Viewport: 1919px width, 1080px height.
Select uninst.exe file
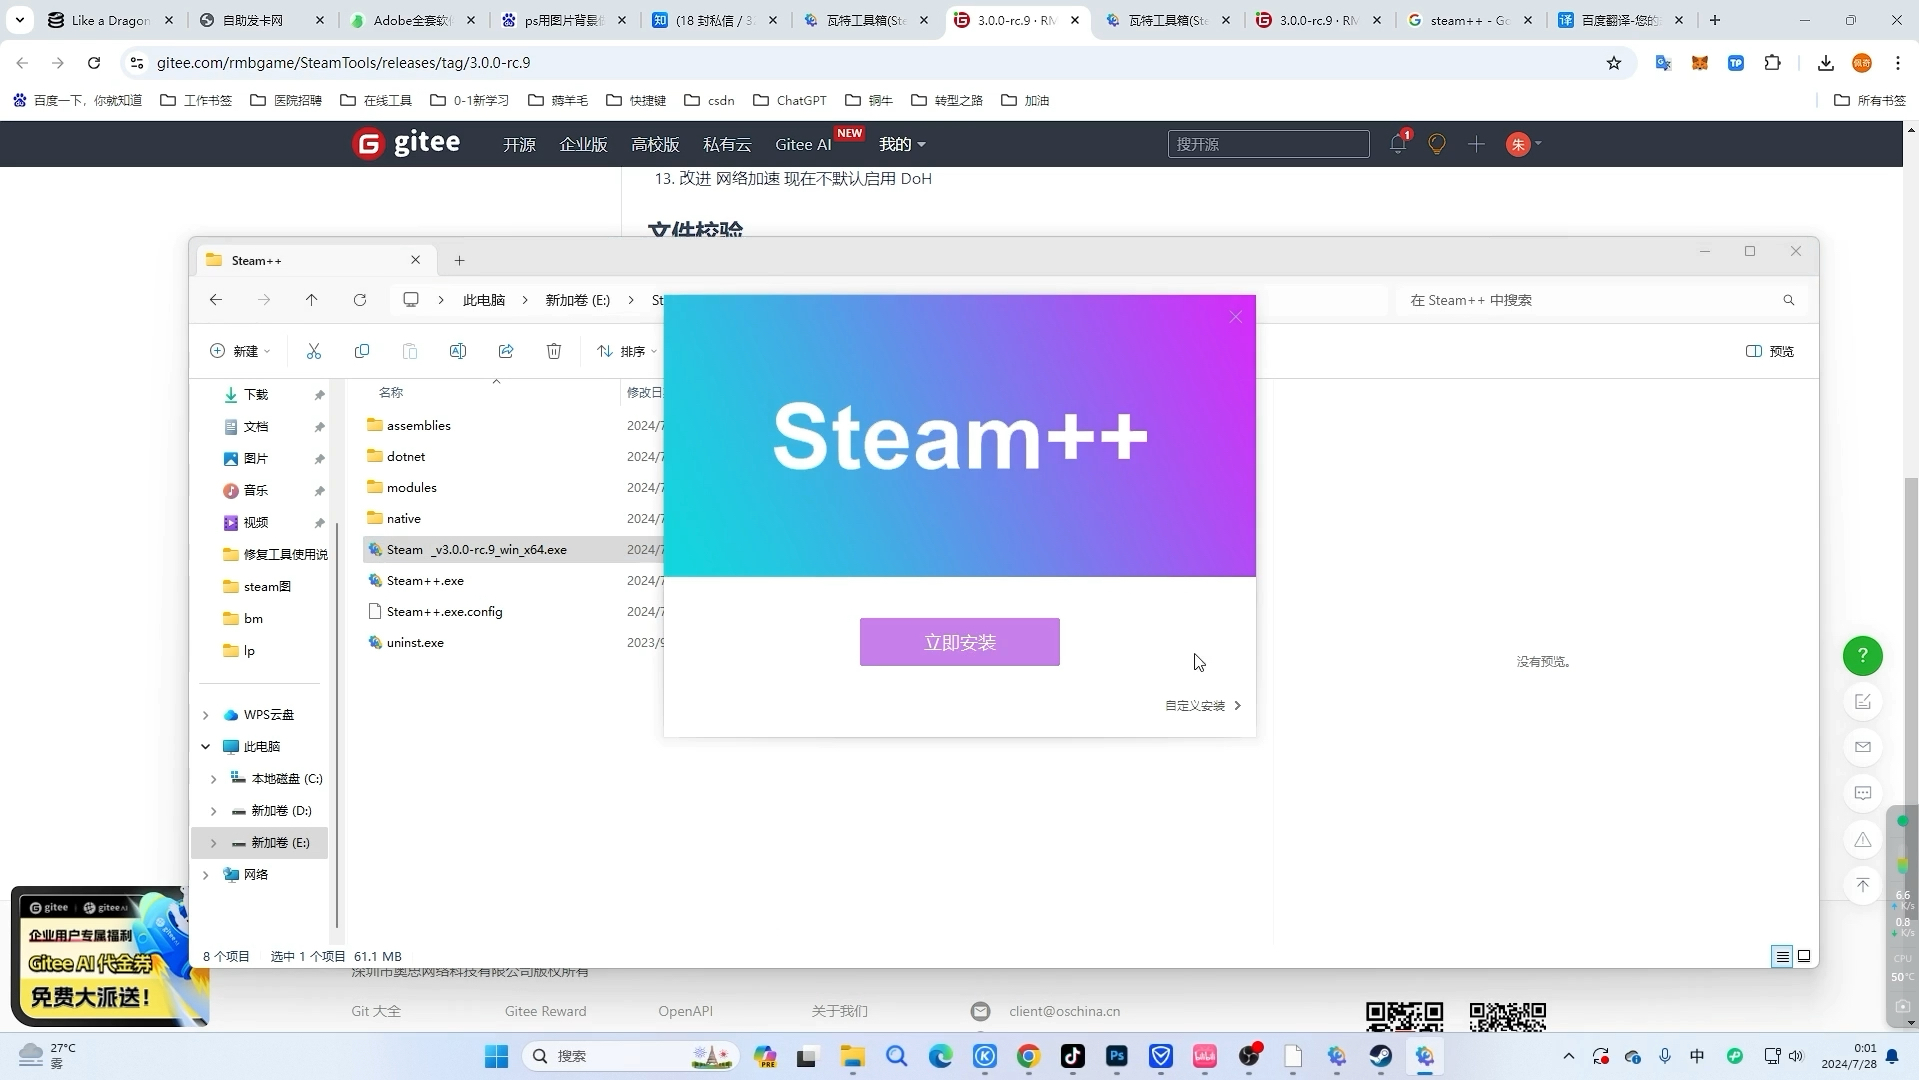[x=414, y=642]
